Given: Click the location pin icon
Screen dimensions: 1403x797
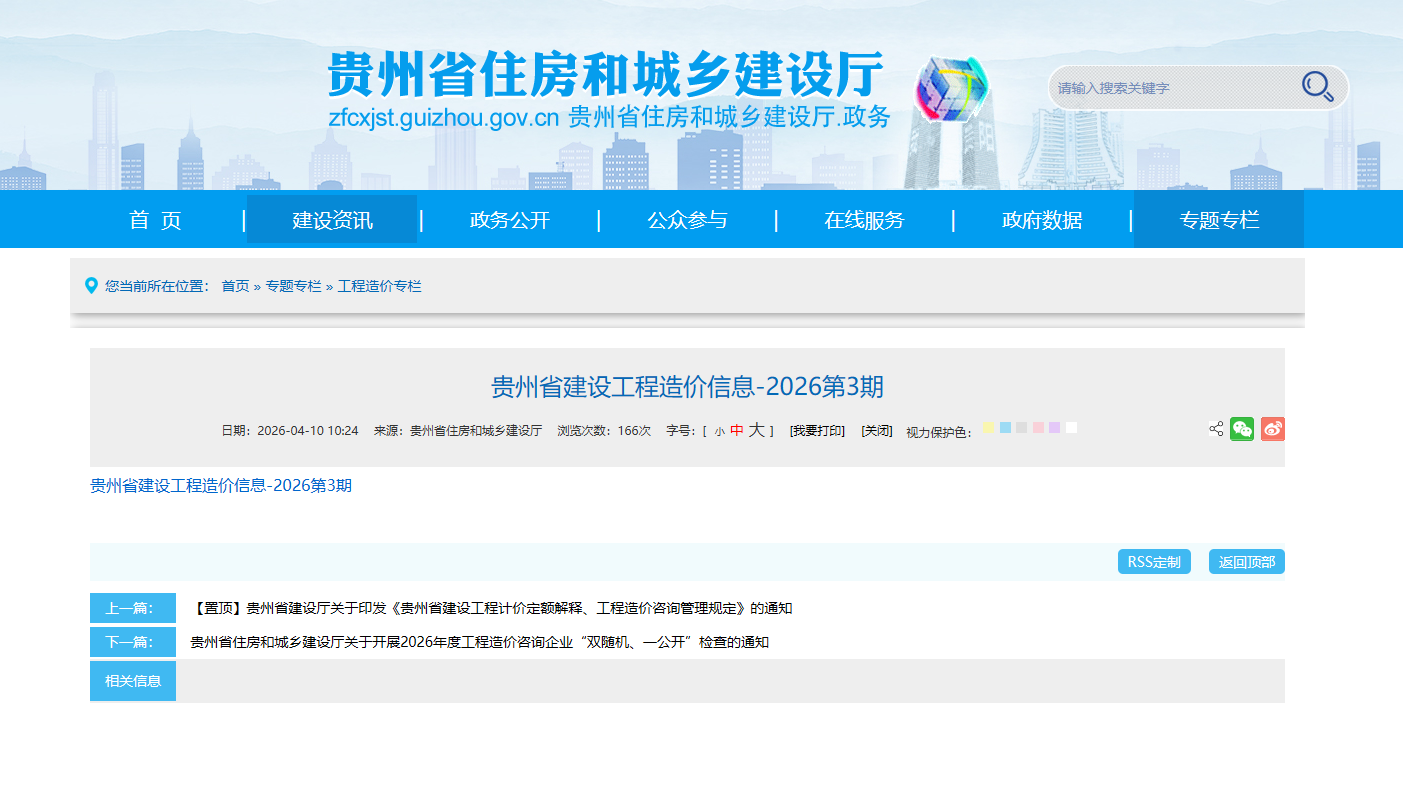Looking at the screenshot, I should 91,286.
